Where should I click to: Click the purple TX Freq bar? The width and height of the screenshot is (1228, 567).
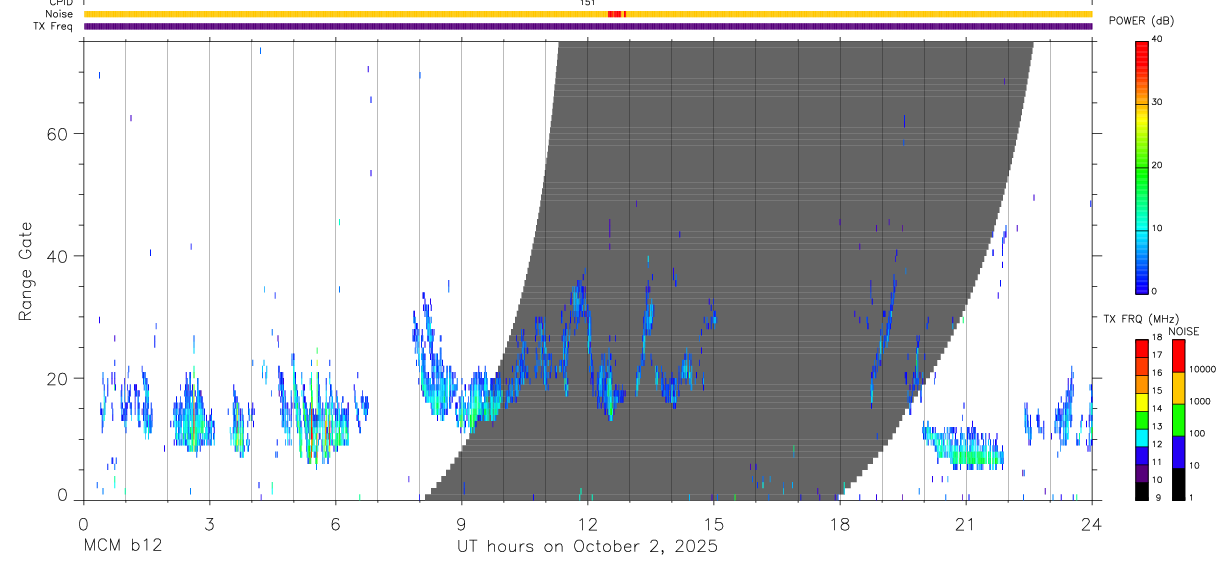point(588,26)
